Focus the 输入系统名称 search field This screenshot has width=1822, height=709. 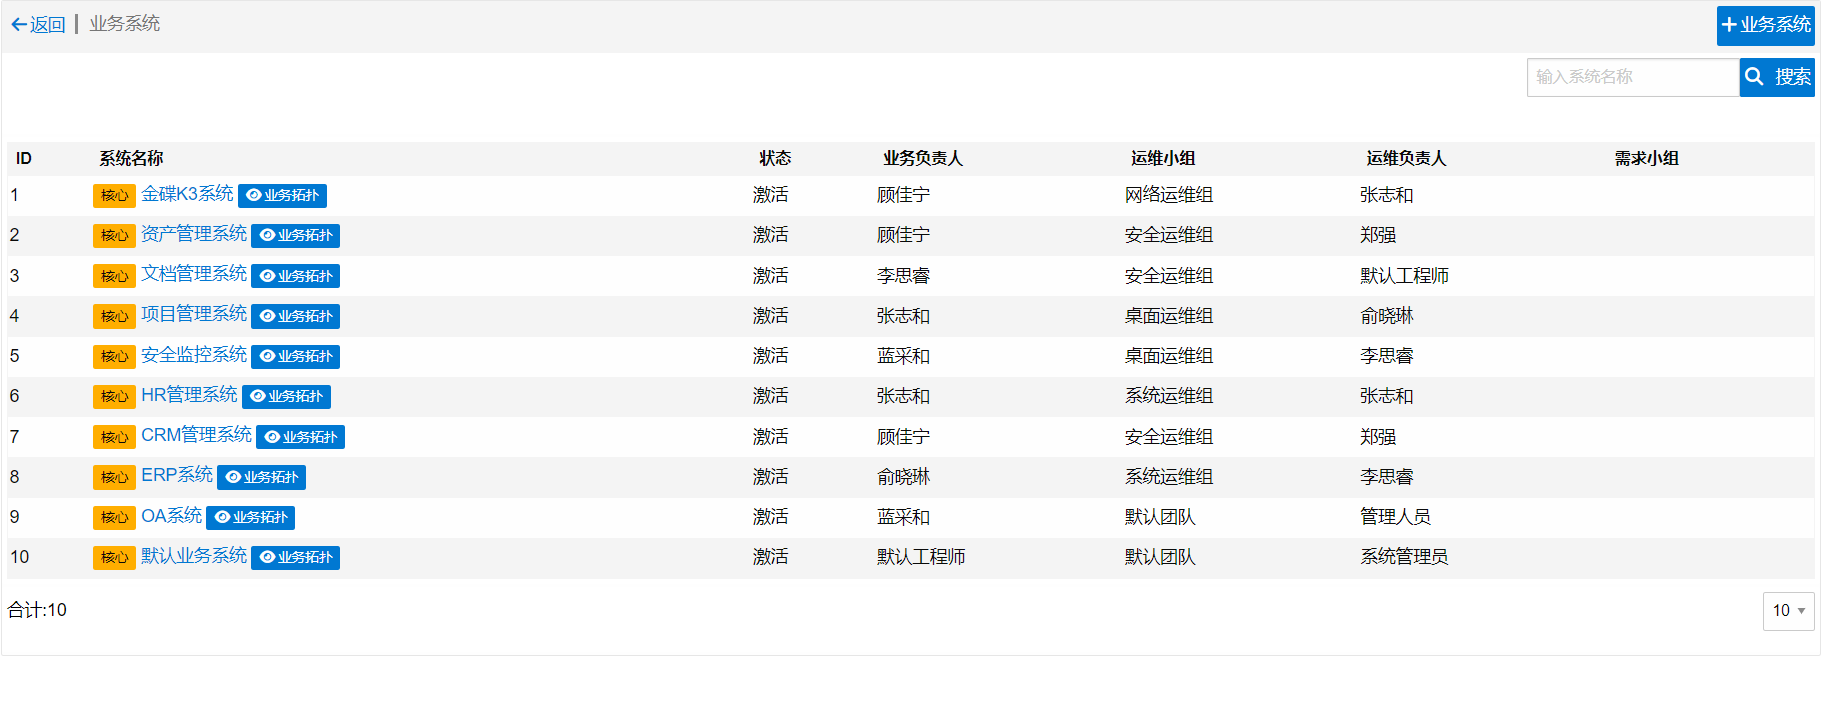point(1633,77)
